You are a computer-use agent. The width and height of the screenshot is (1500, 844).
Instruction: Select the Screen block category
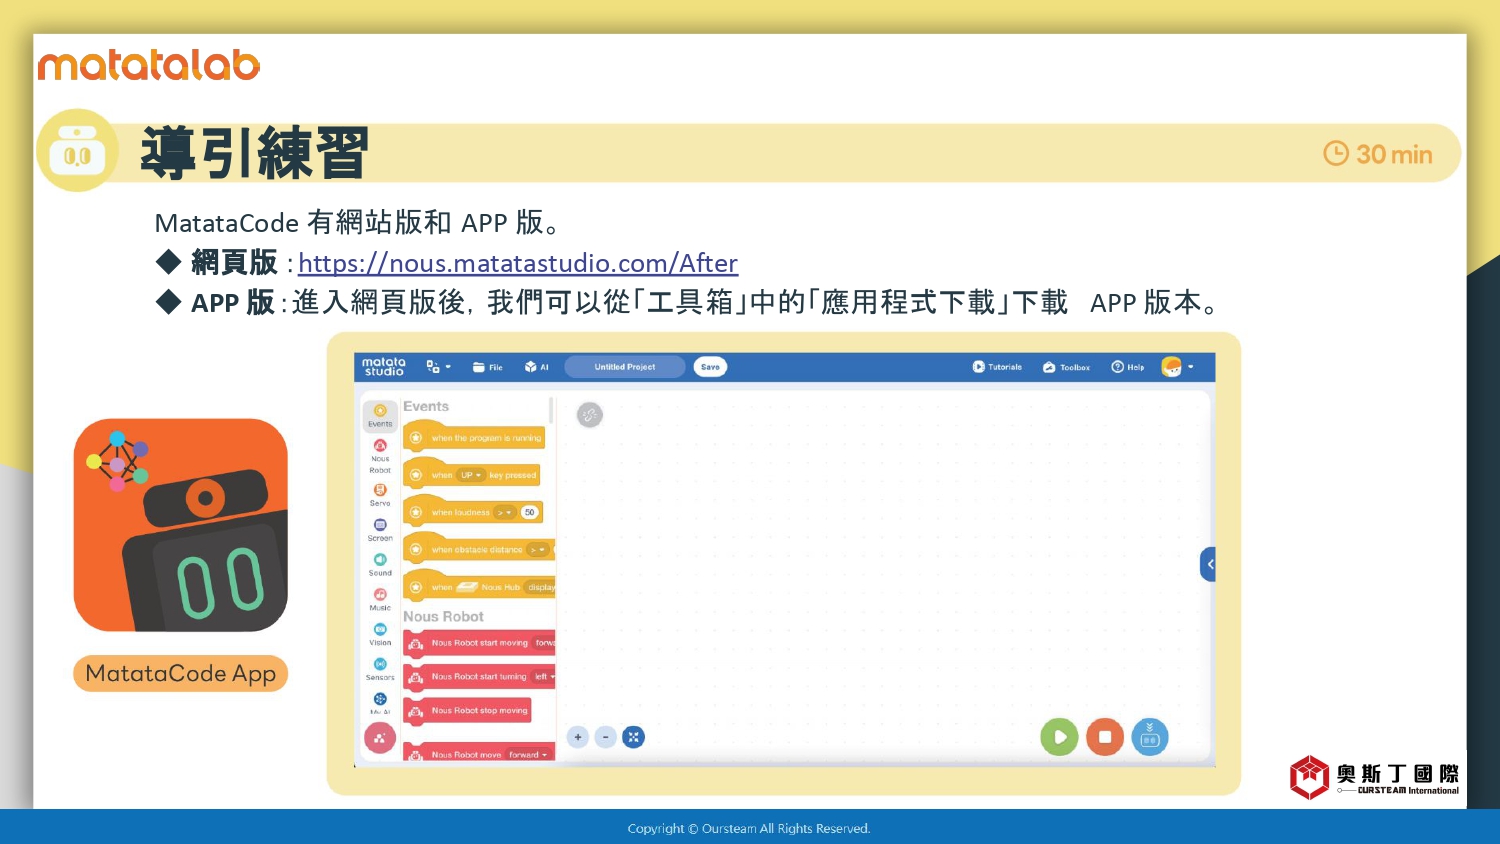(x=380, y=530)
